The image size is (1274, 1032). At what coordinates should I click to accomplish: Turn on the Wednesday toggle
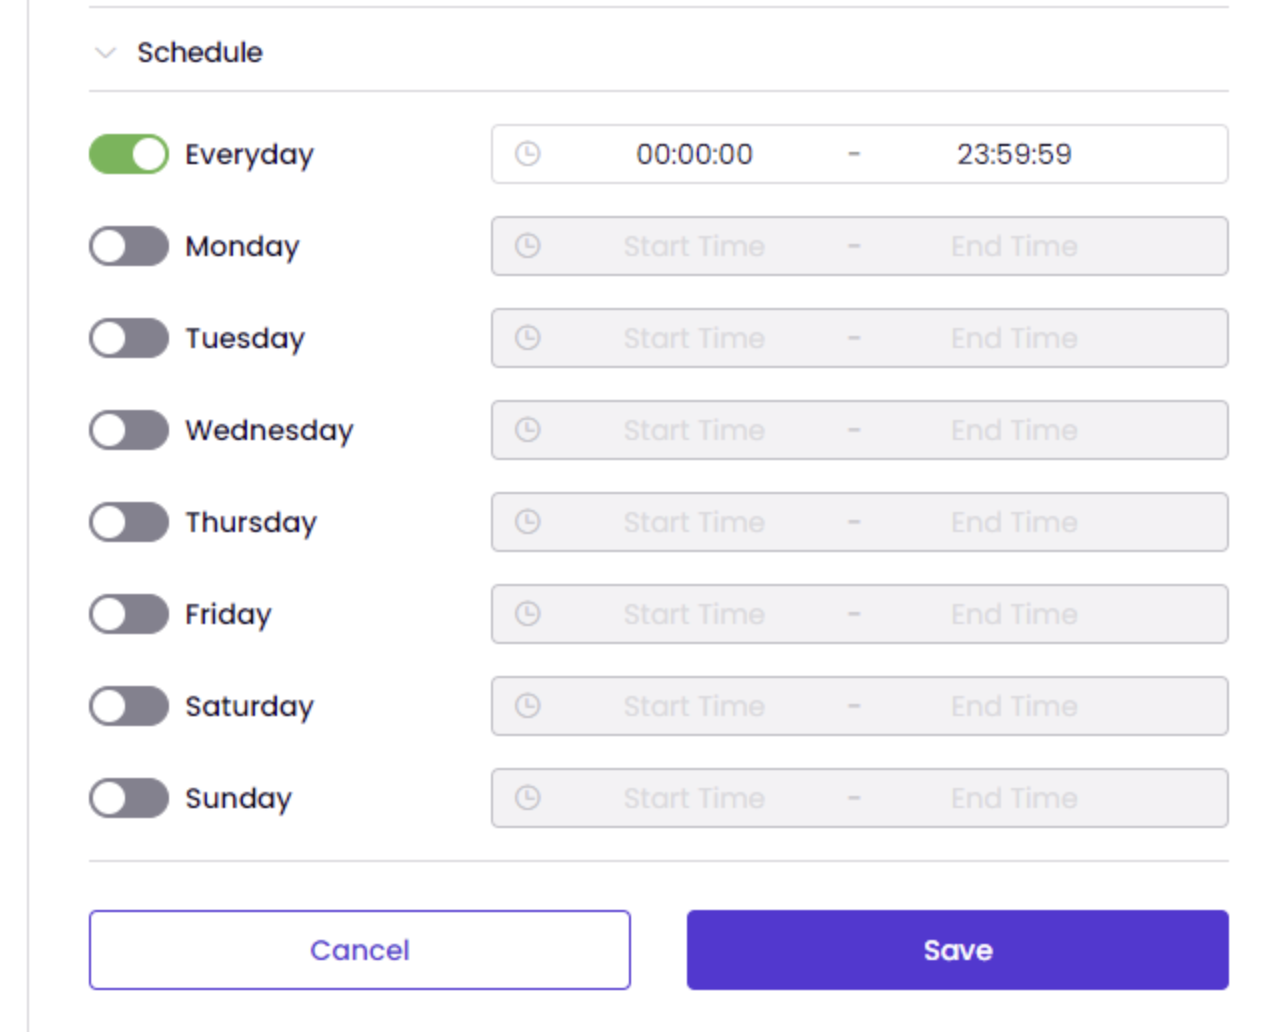(x=129, y=430)
